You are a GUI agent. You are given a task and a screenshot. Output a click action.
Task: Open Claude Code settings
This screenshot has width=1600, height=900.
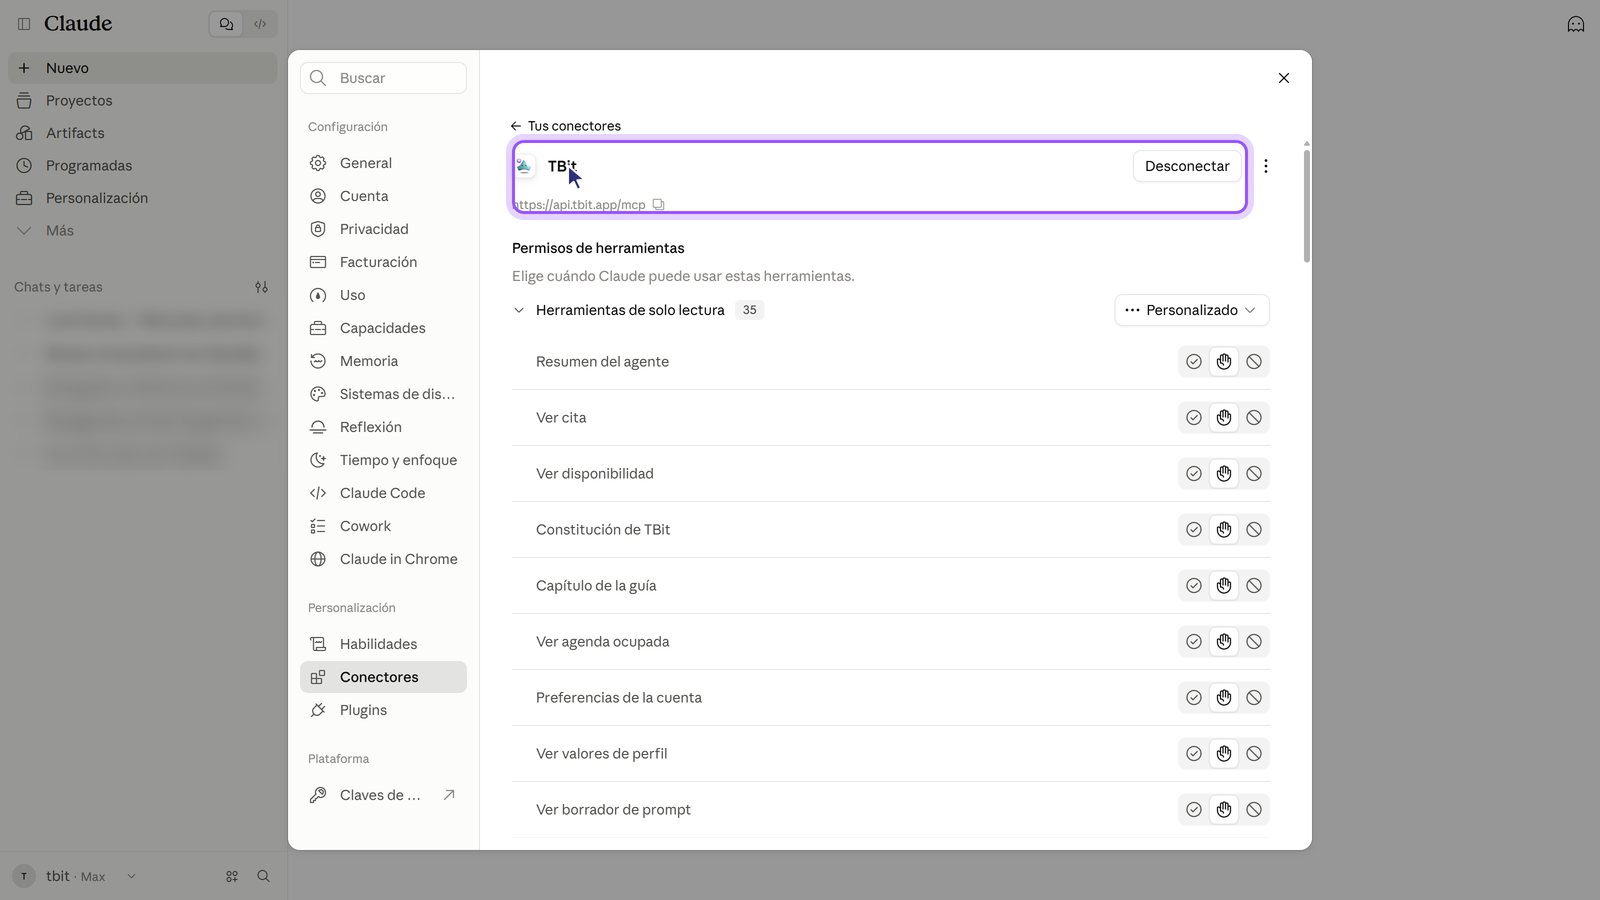point(383,493)
